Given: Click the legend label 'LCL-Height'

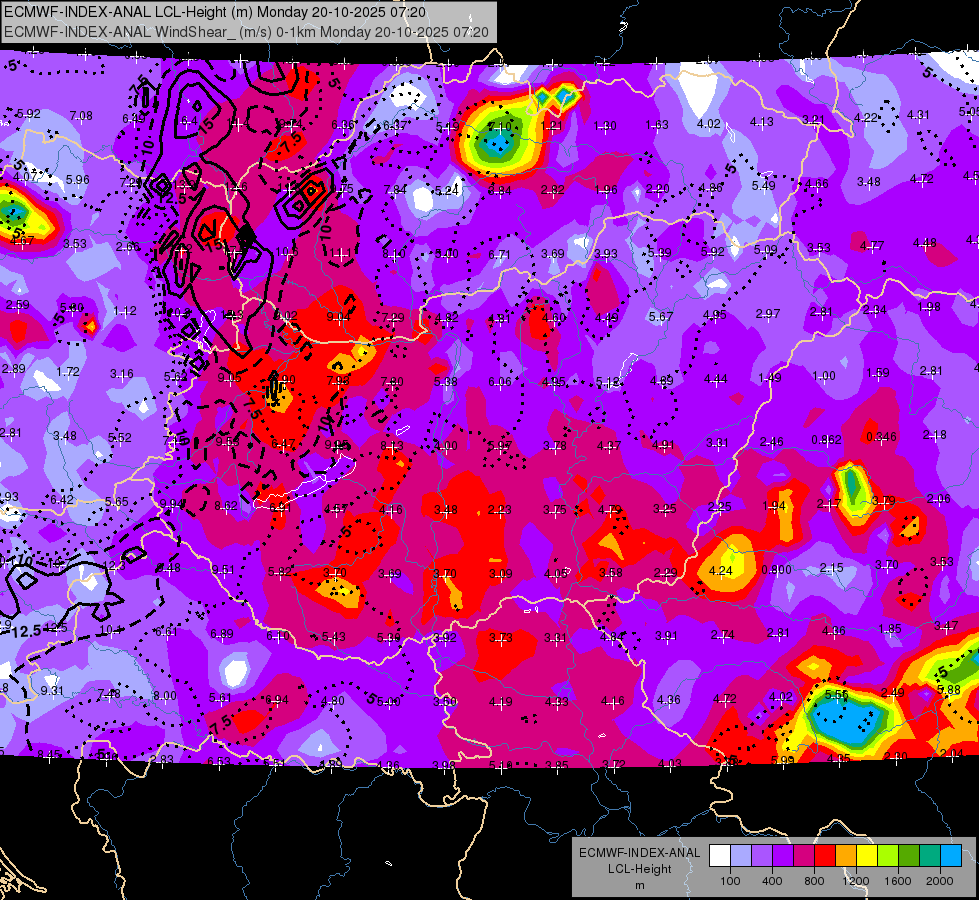Looking at the screenshot, I should [x=639, y=869].
